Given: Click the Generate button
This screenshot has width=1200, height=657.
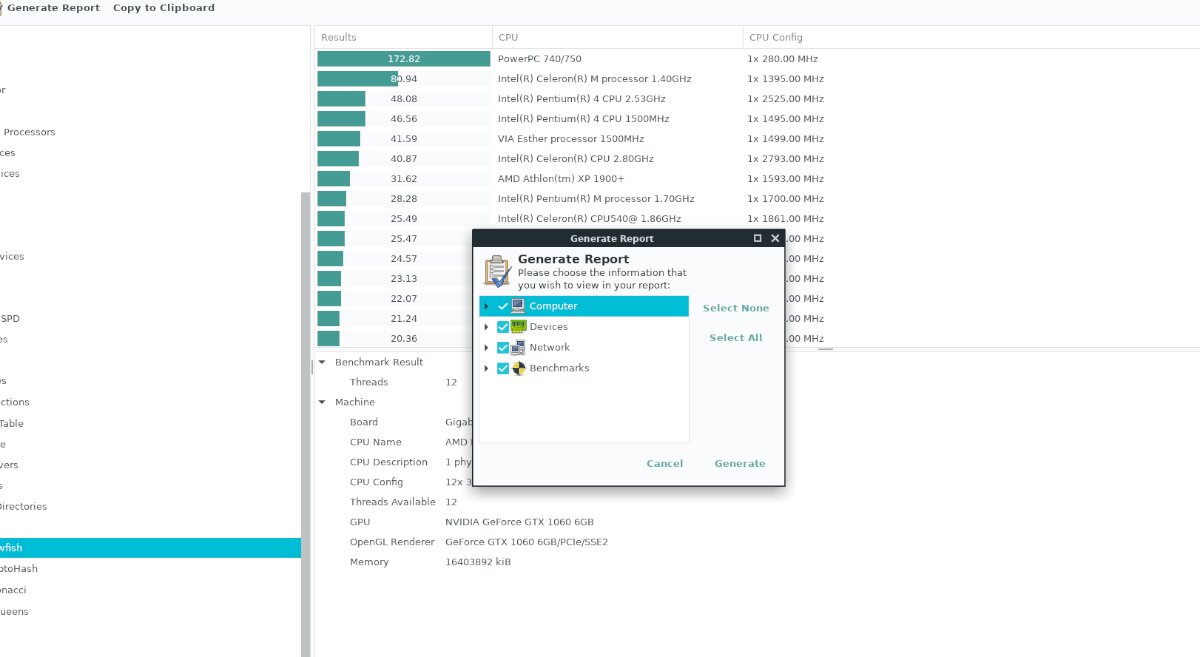Looking at the screenshot, I should (740, 463).
